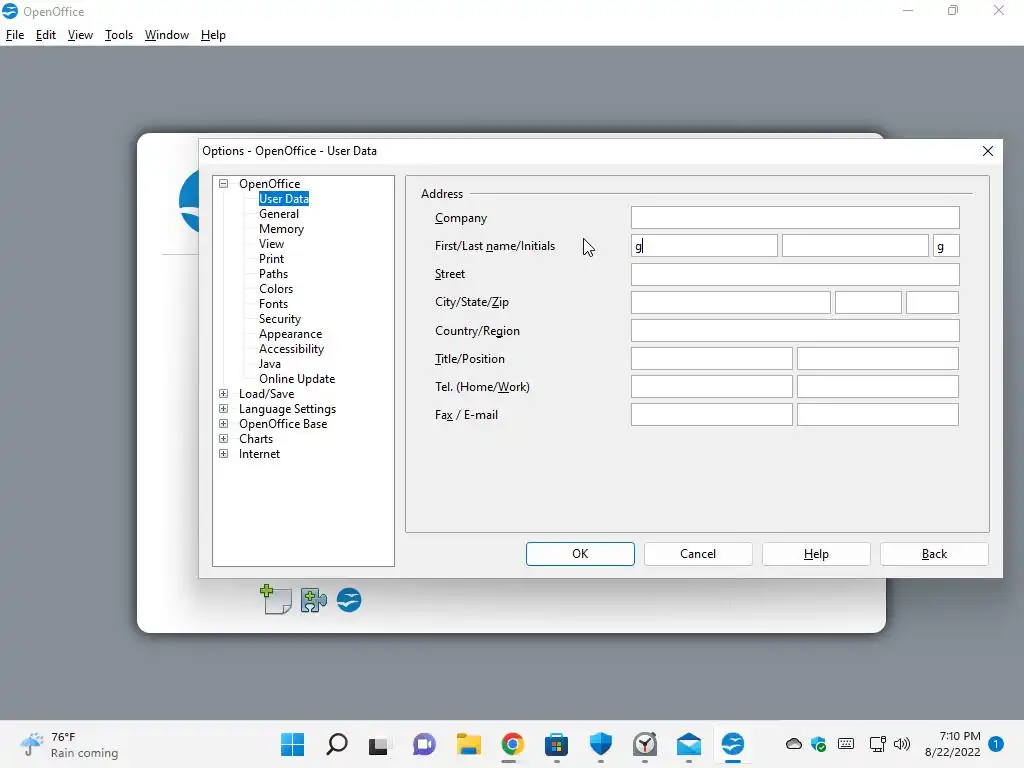The image size is (1024, 768).
Task: Open Google Chrome from the taskbar
Action: point(513,744)
